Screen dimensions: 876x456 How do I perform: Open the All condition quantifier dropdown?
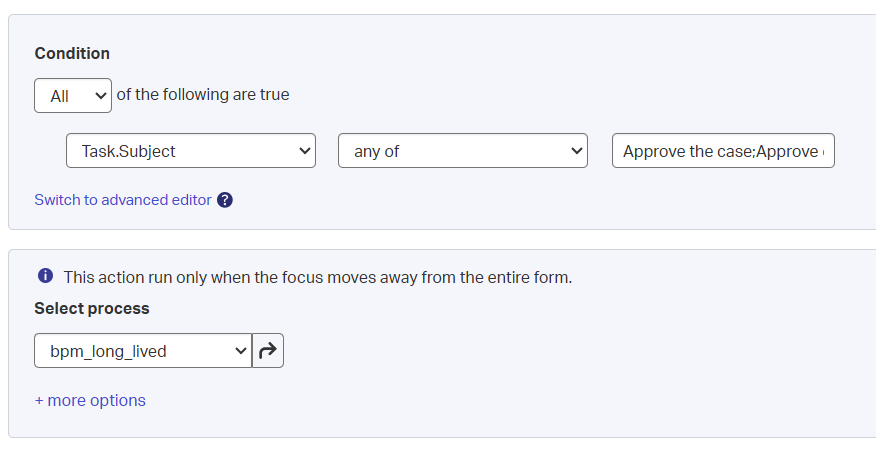[x=73, y=96]
